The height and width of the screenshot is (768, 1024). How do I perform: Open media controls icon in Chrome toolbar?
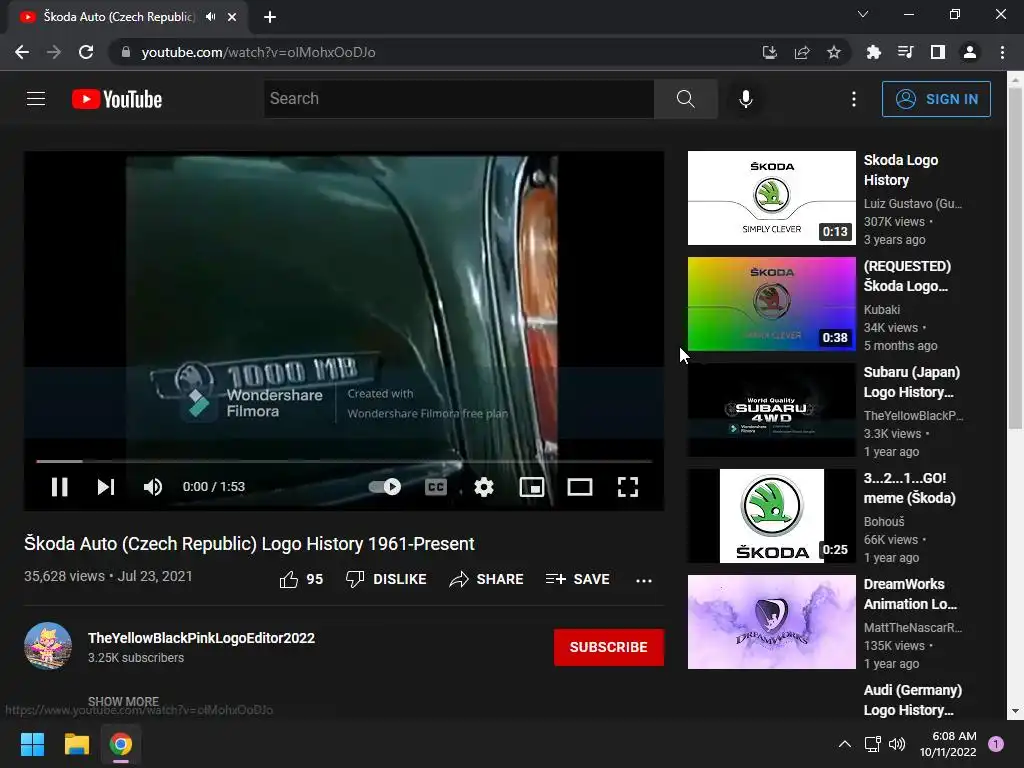point(905,52)
